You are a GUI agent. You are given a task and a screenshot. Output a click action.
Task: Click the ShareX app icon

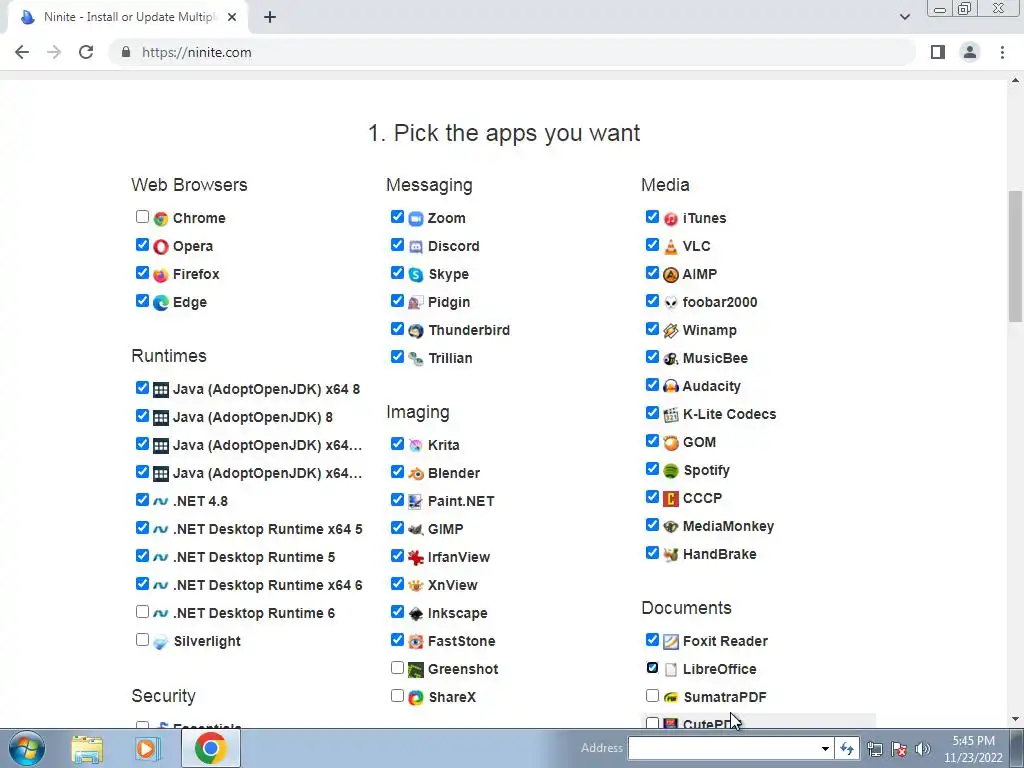pos(416,697)
